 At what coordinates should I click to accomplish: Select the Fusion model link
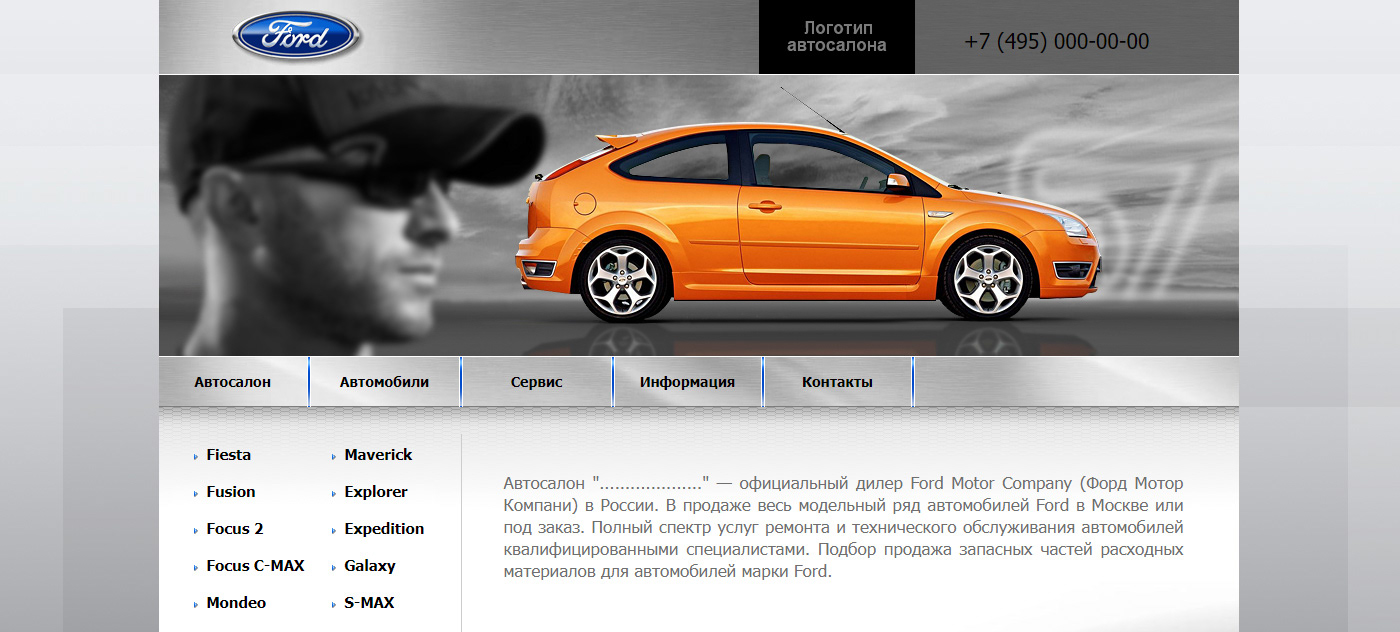point(230,492)
